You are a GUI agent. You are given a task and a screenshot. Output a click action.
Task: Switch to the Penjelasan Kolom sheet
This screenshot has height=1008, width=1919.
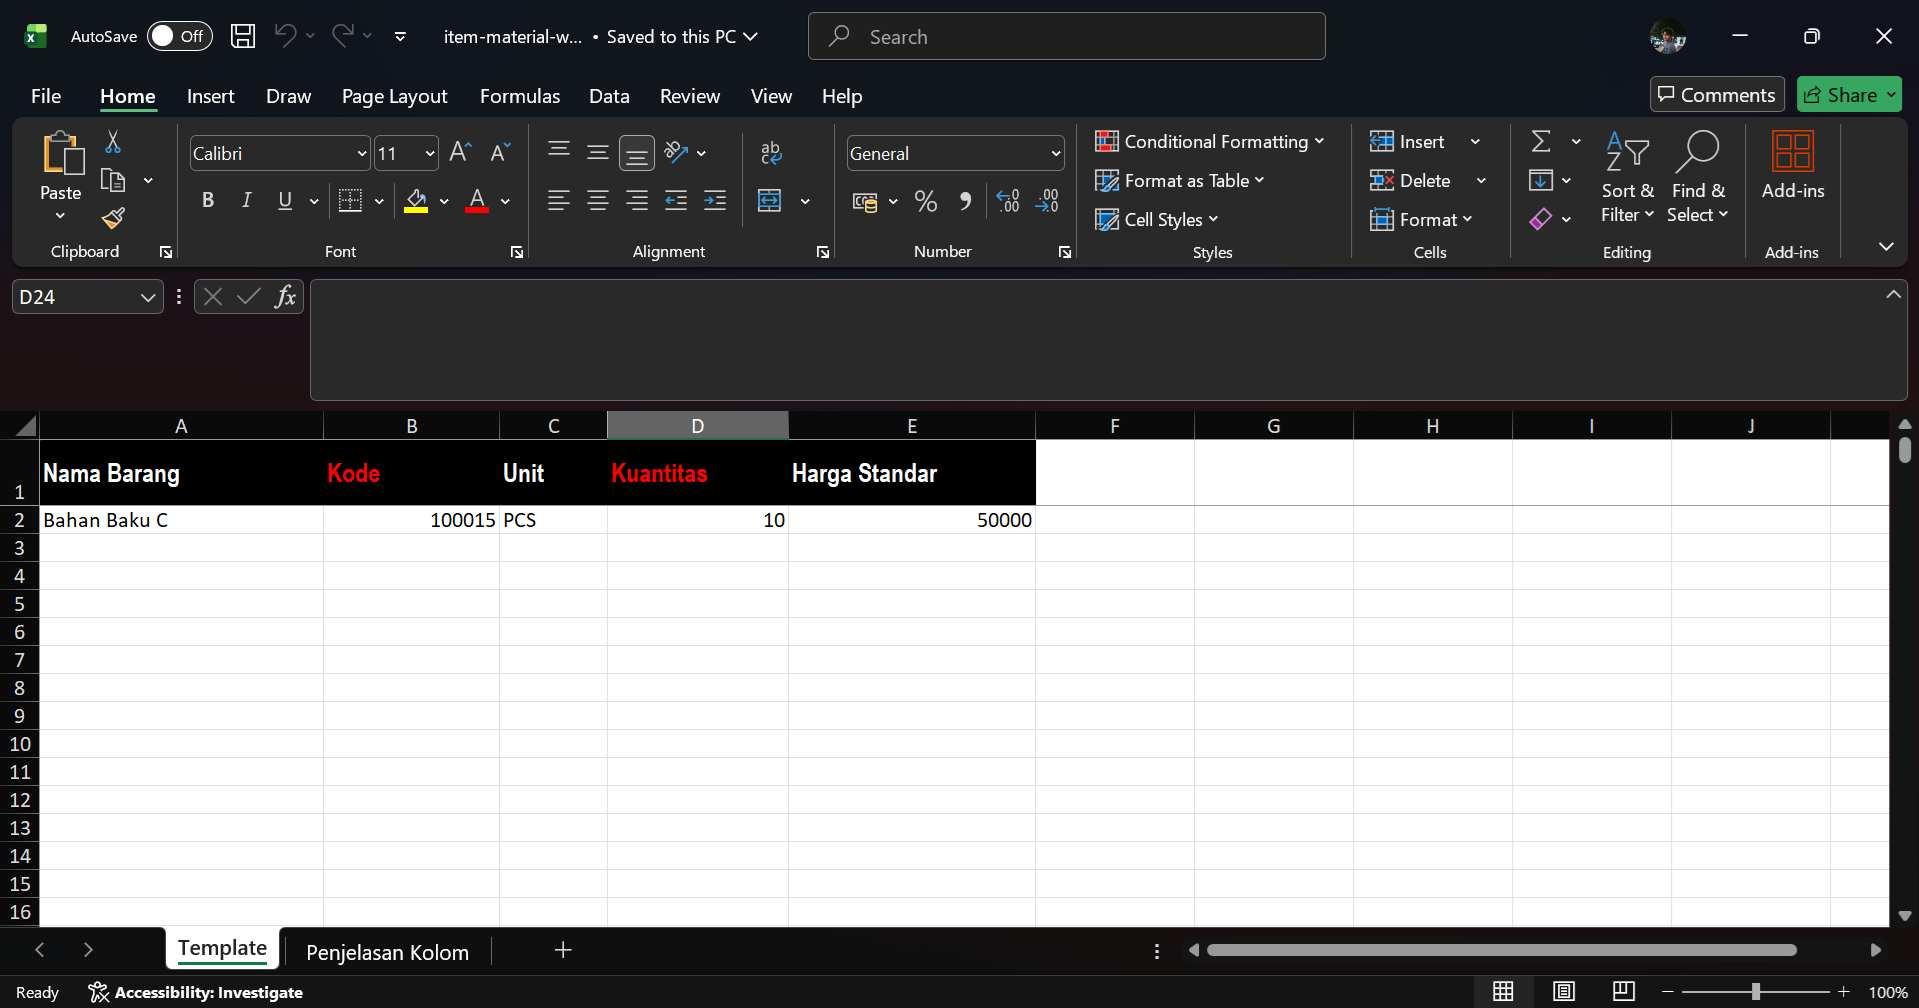pos(387,952)
